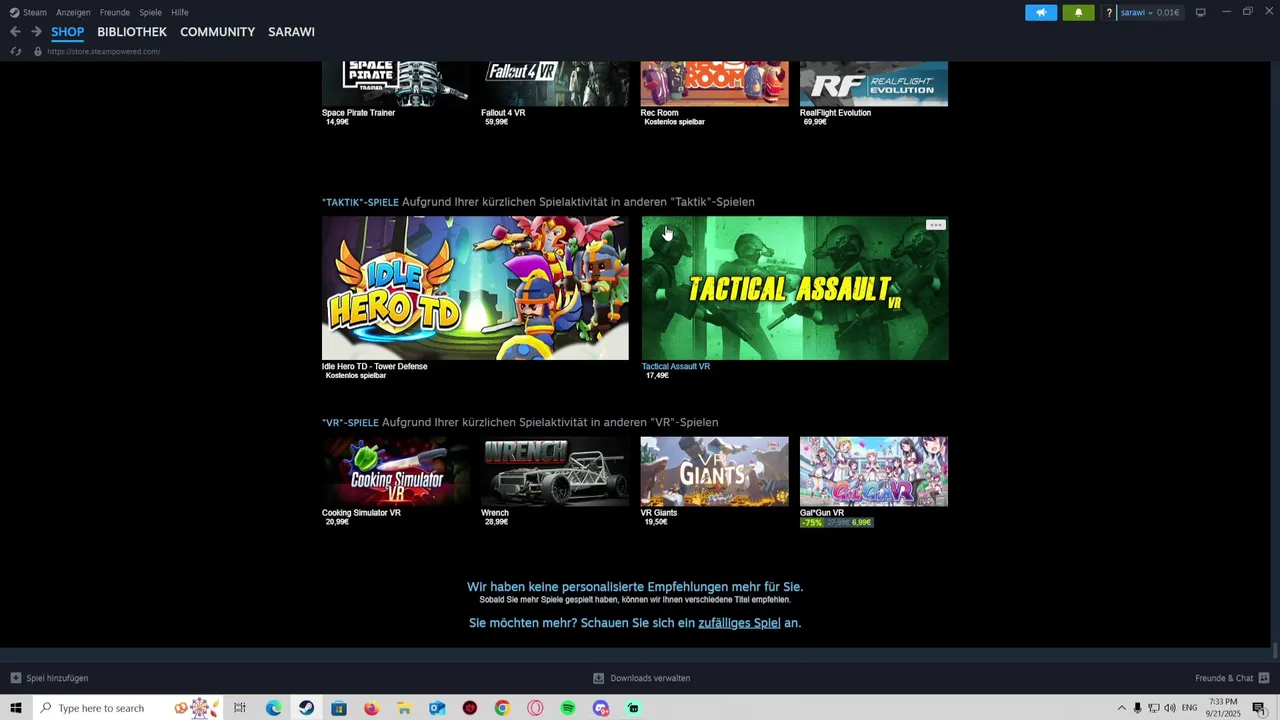This screenshot has height=720, width=1280.
Task: Open the Windows Start menu
Action: (16, 708)
